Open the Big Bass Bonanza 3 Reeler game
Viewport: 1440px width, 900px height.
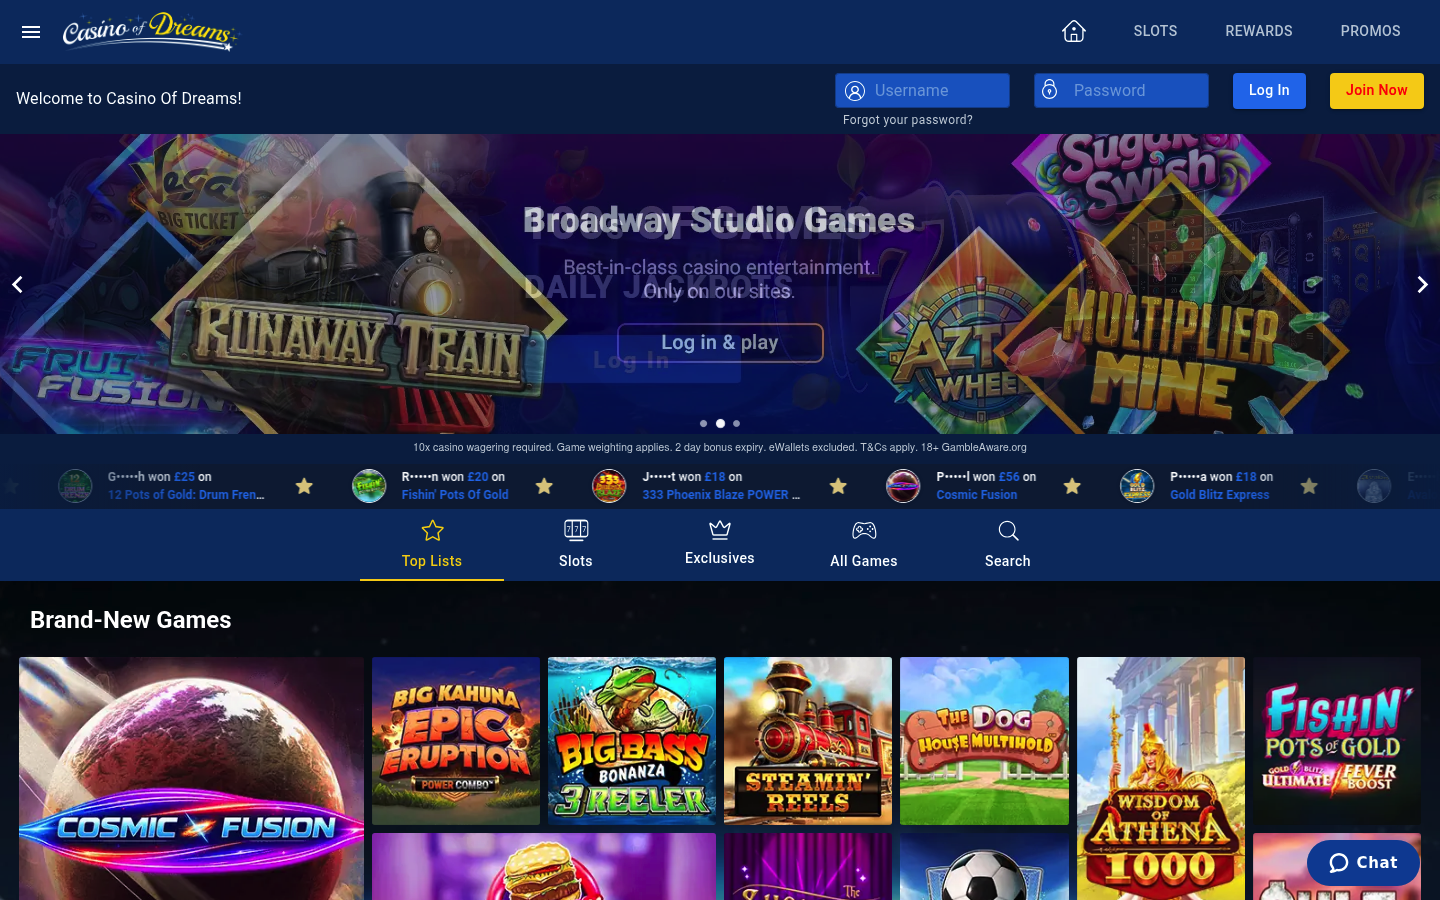coord(632,741)
